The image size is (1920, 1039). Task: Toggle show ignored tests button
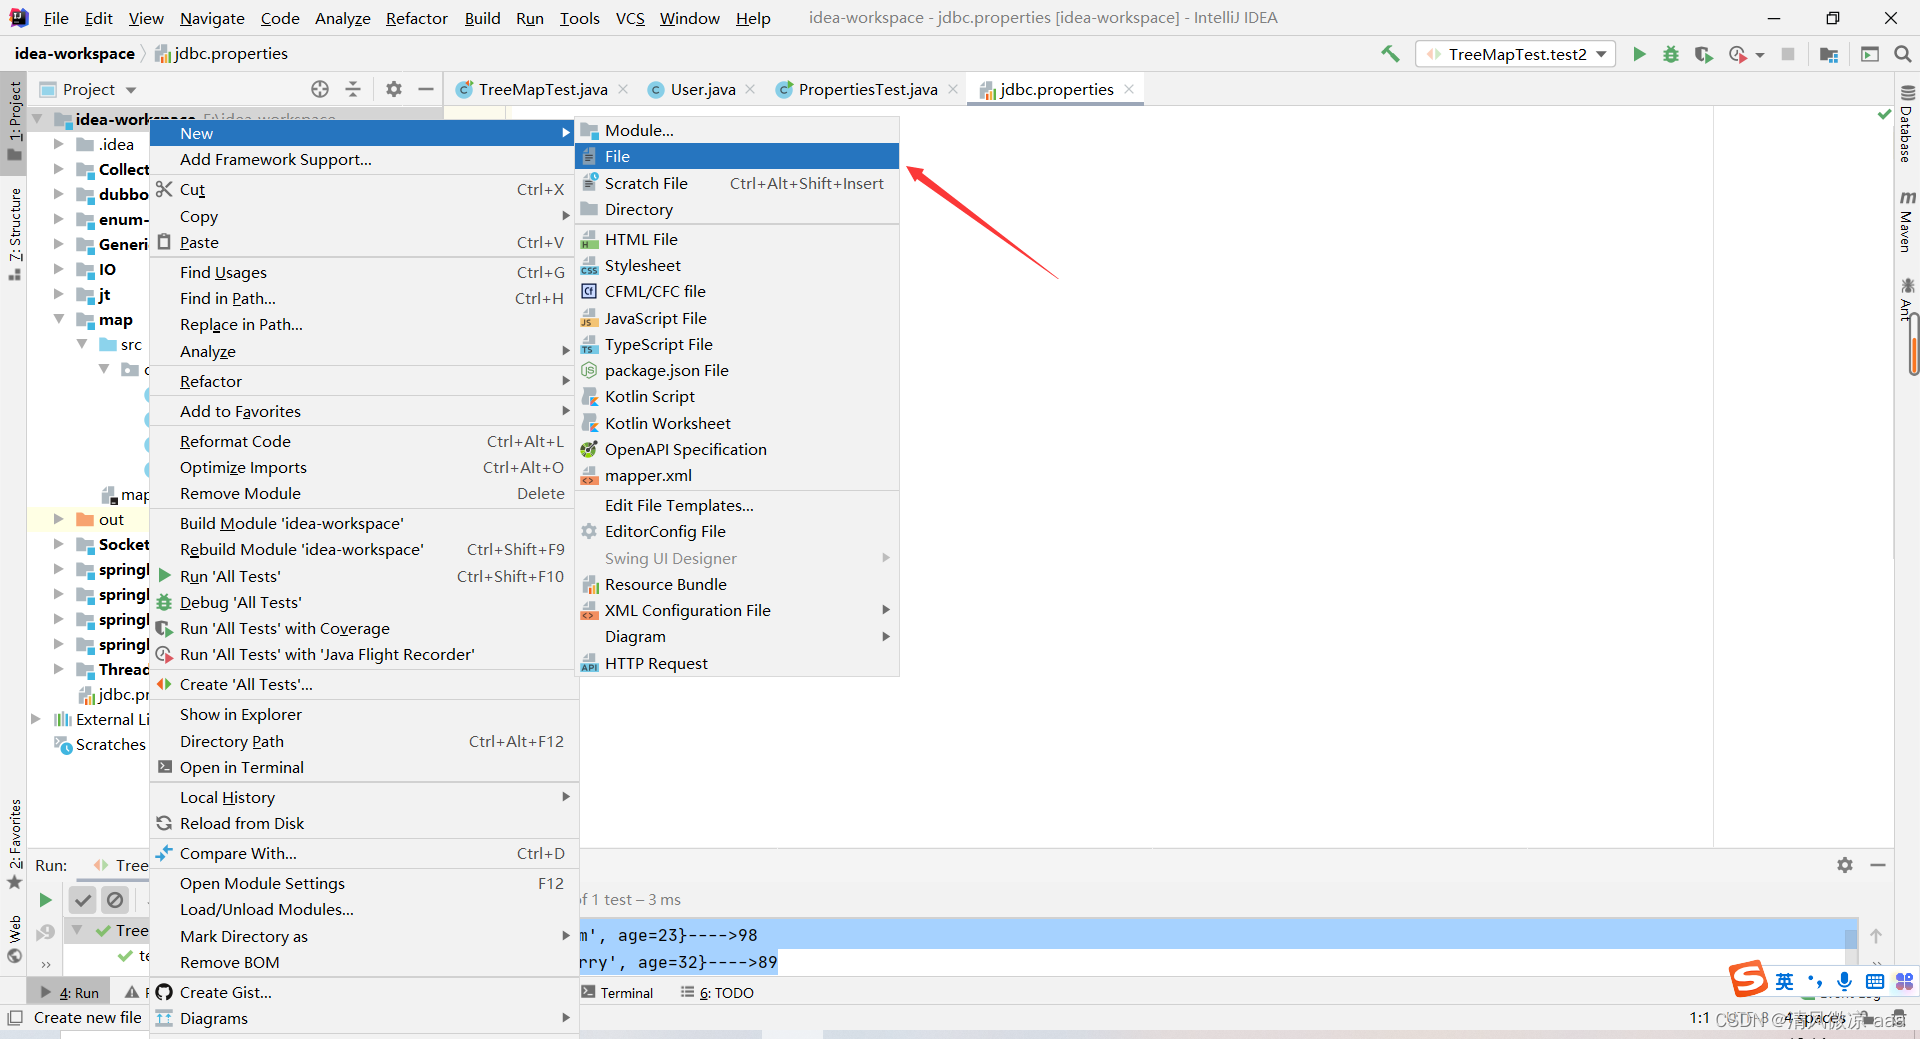coord(116,900)
